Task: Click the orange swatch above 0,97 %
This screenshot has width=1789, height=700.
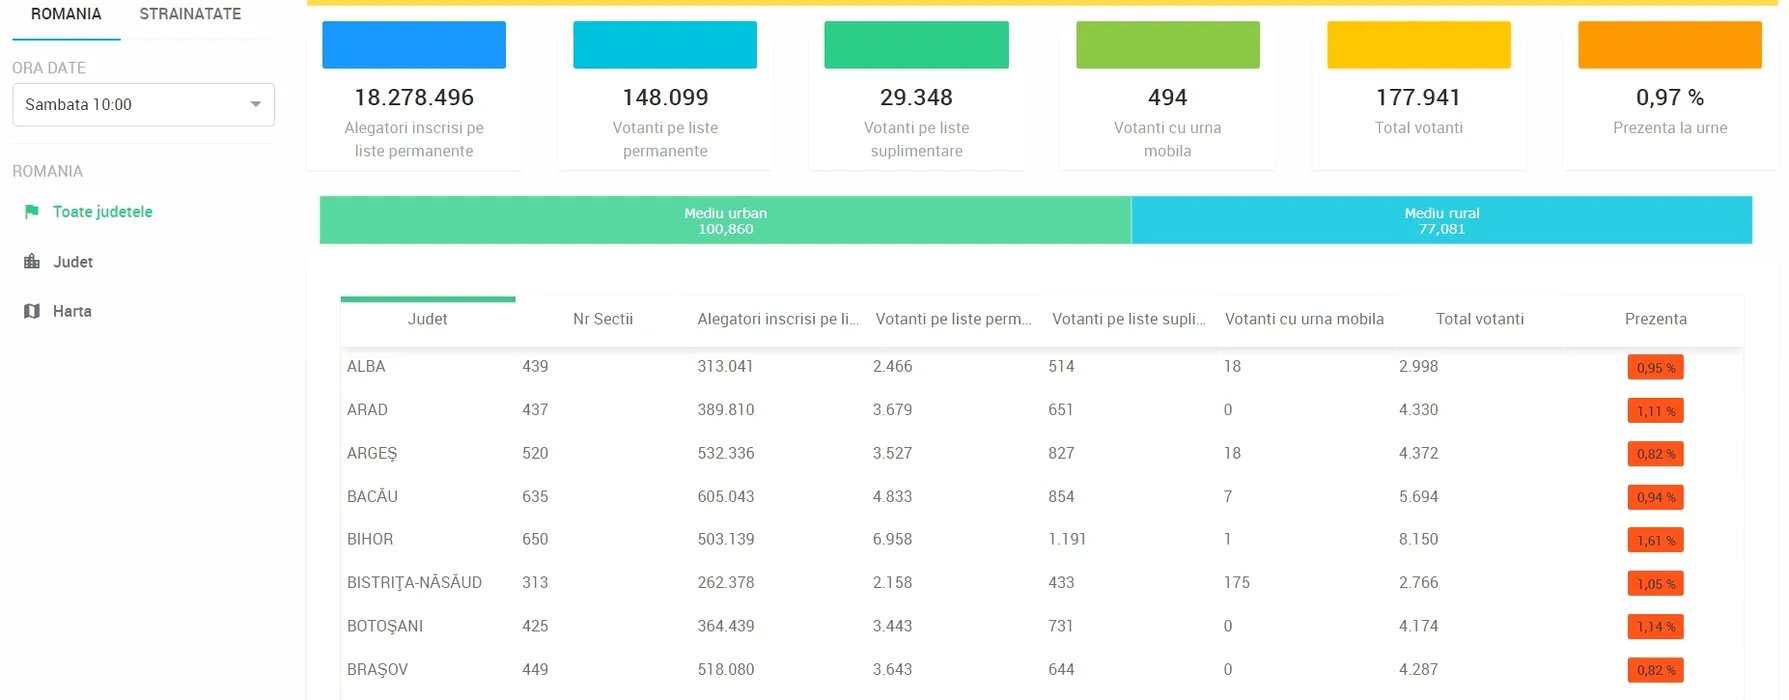Action: pyautogui.click(x=1669, y=45)
